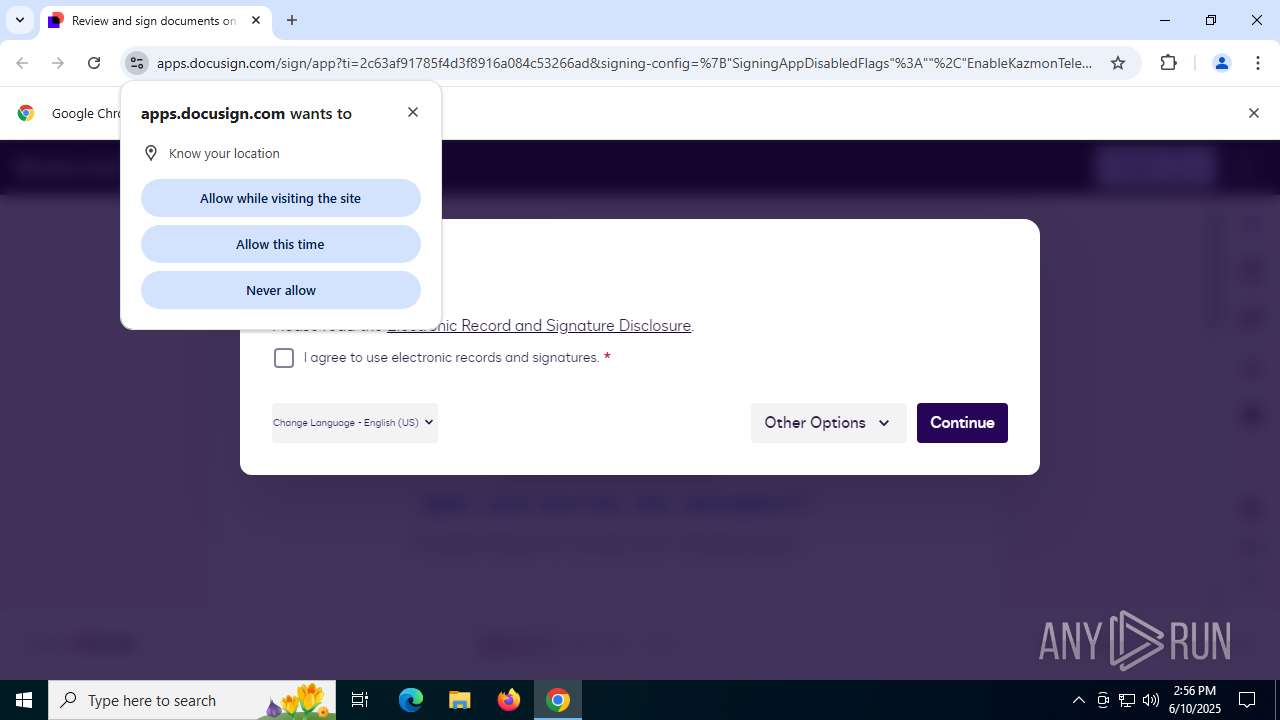The height and width of the screenshot is (720, 1280).
Task: Open the notification center icon
Action: [x=1247, y=700]
